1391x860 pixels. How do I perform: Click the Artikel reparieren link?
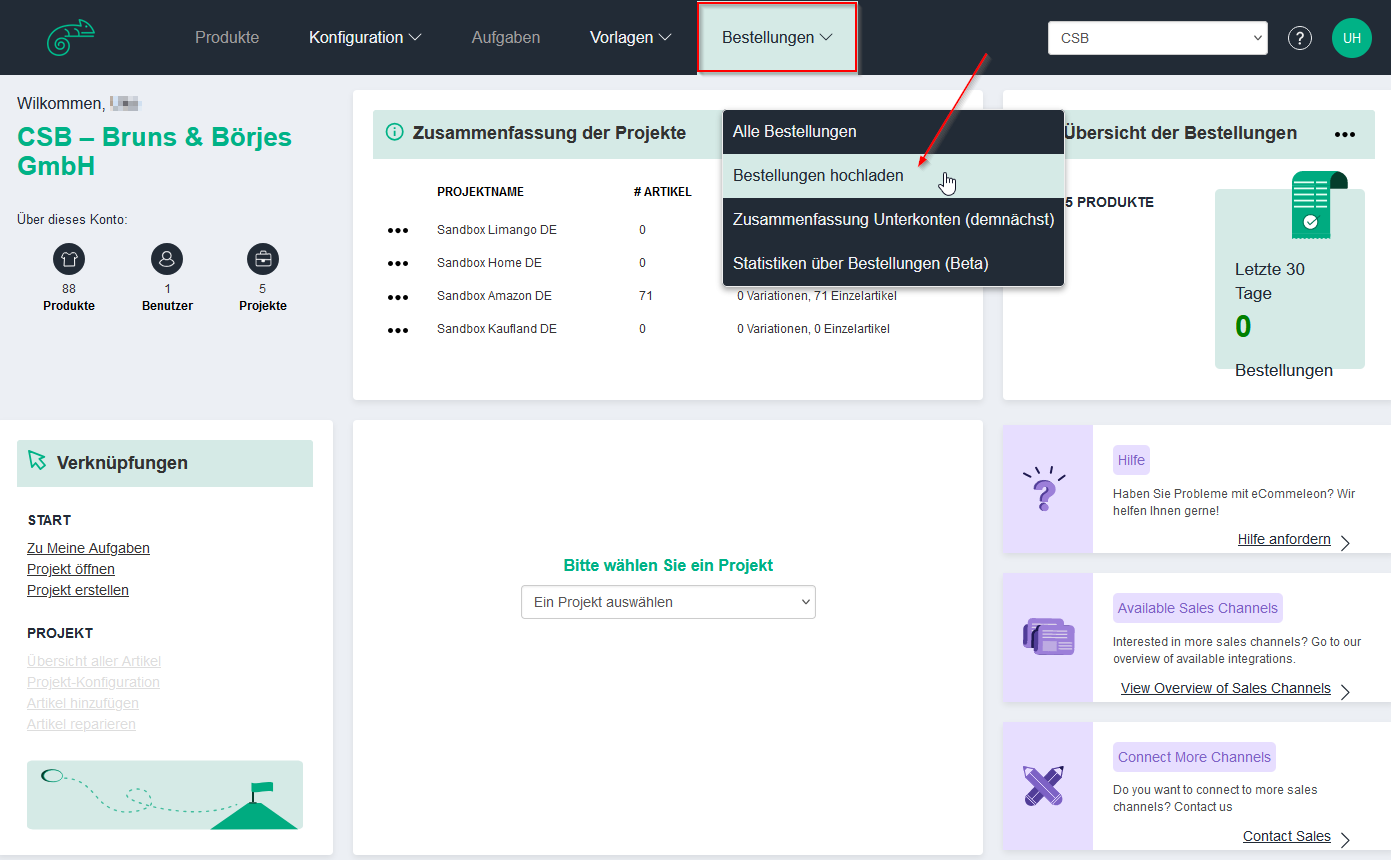point(81,724)
